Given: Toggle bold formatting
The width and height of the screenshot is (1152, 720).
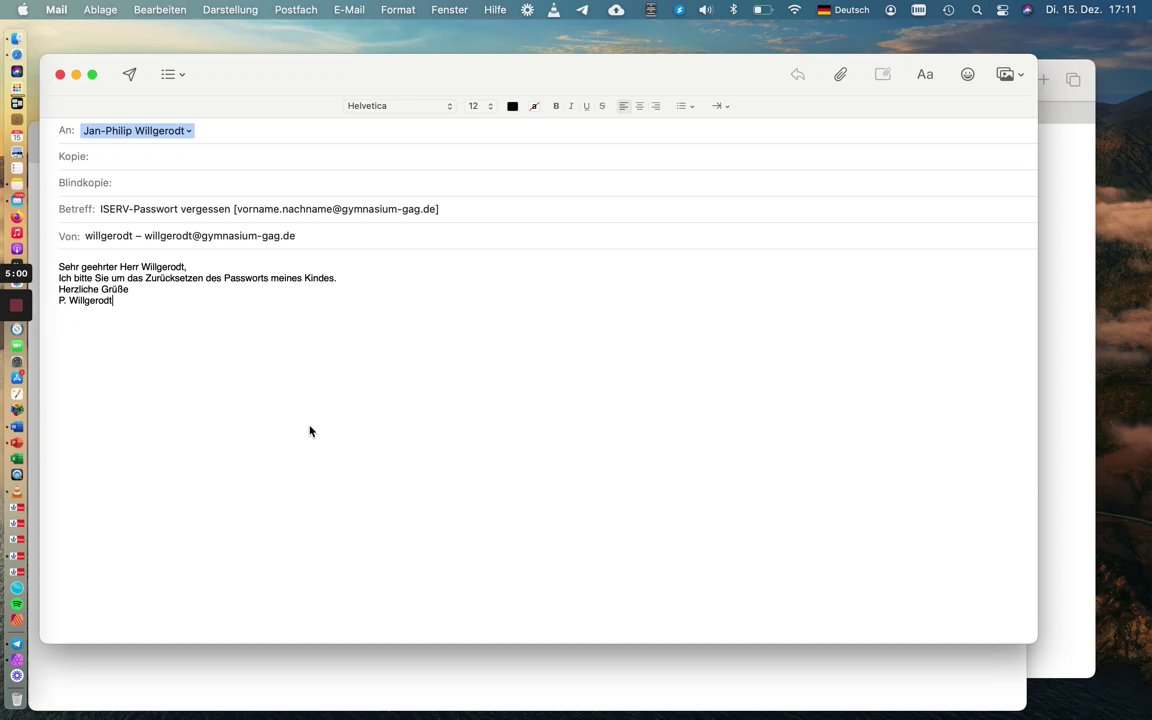Looking at the screenshot, I should [556, 107].
